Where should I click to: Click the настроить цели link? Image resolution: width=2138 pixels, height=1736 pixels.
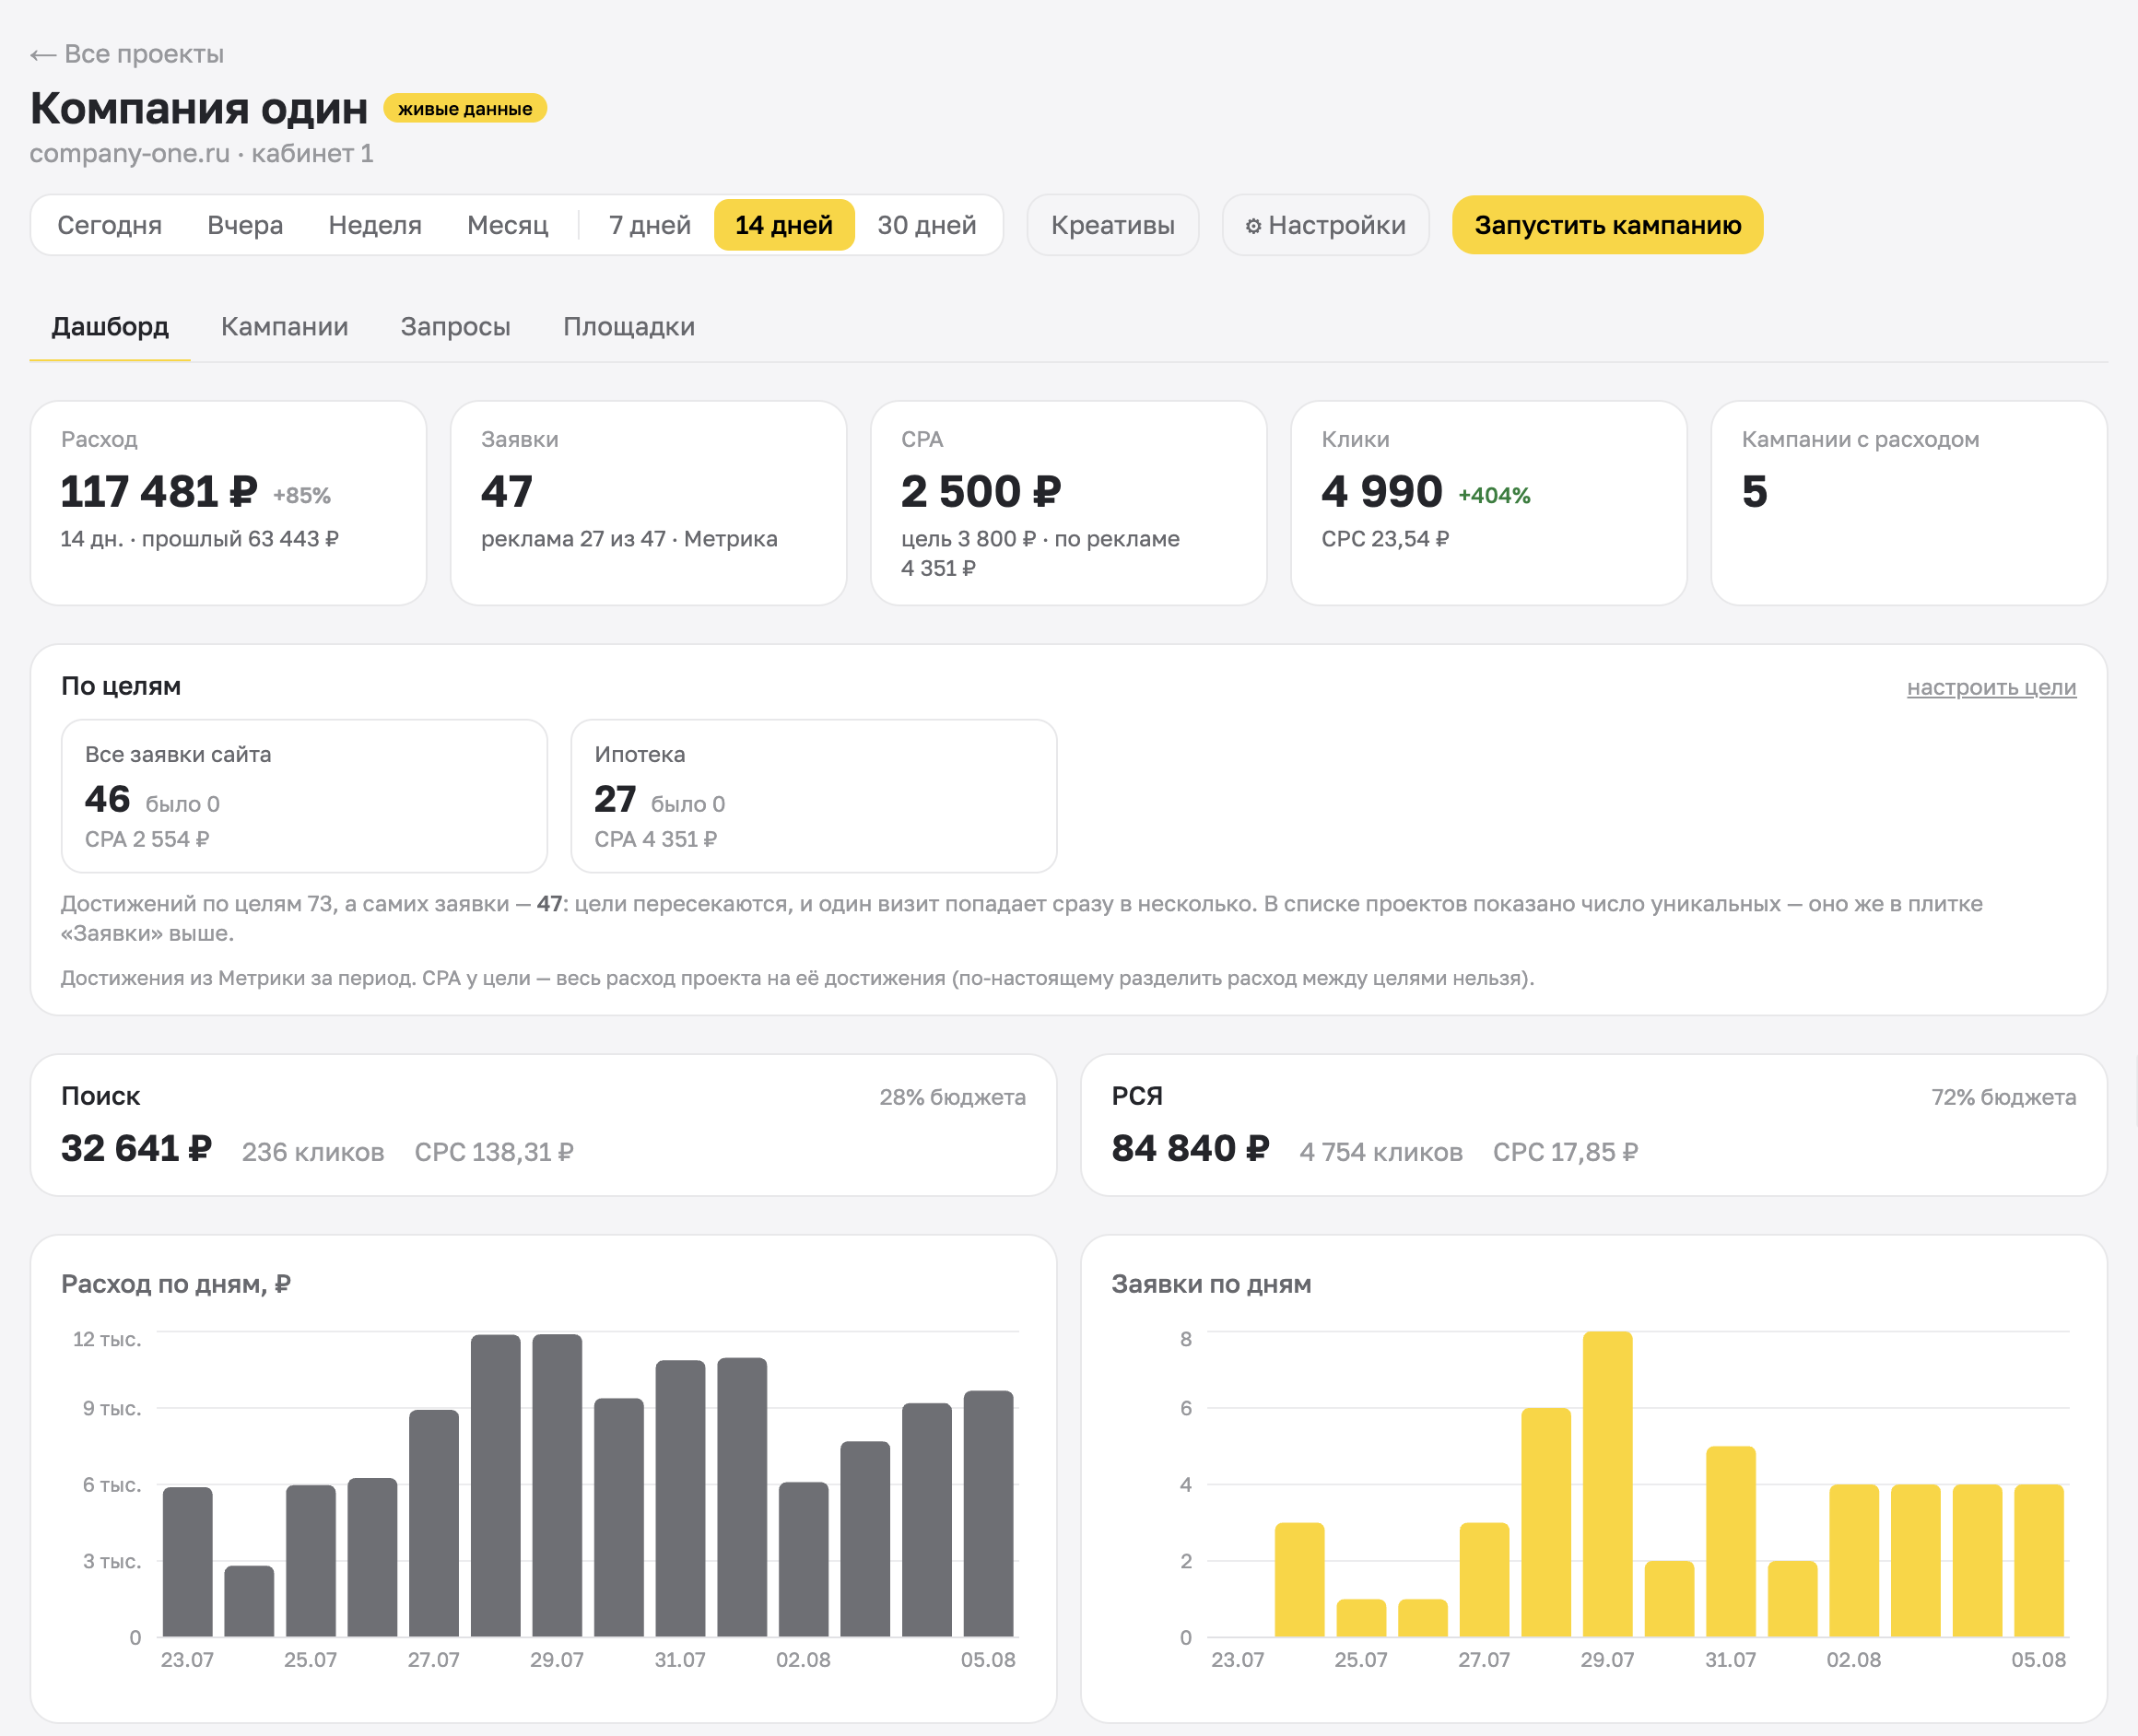click(x=1991, y=687)
